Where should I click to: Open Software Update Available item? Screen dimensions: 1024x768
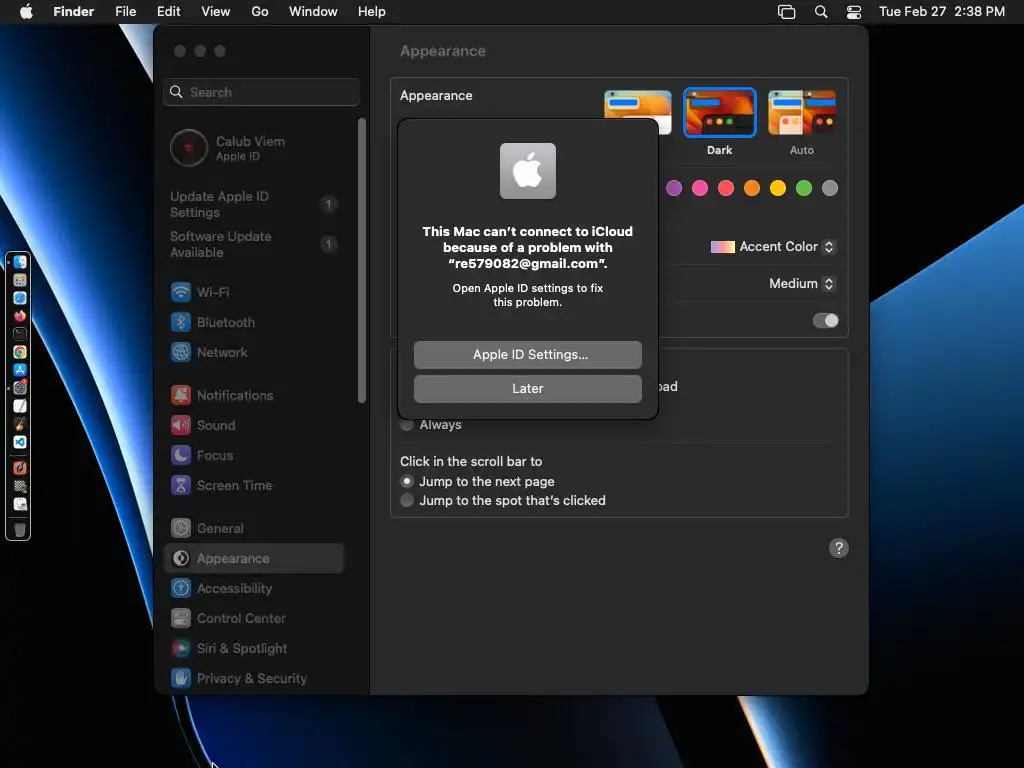click(253, 244)
